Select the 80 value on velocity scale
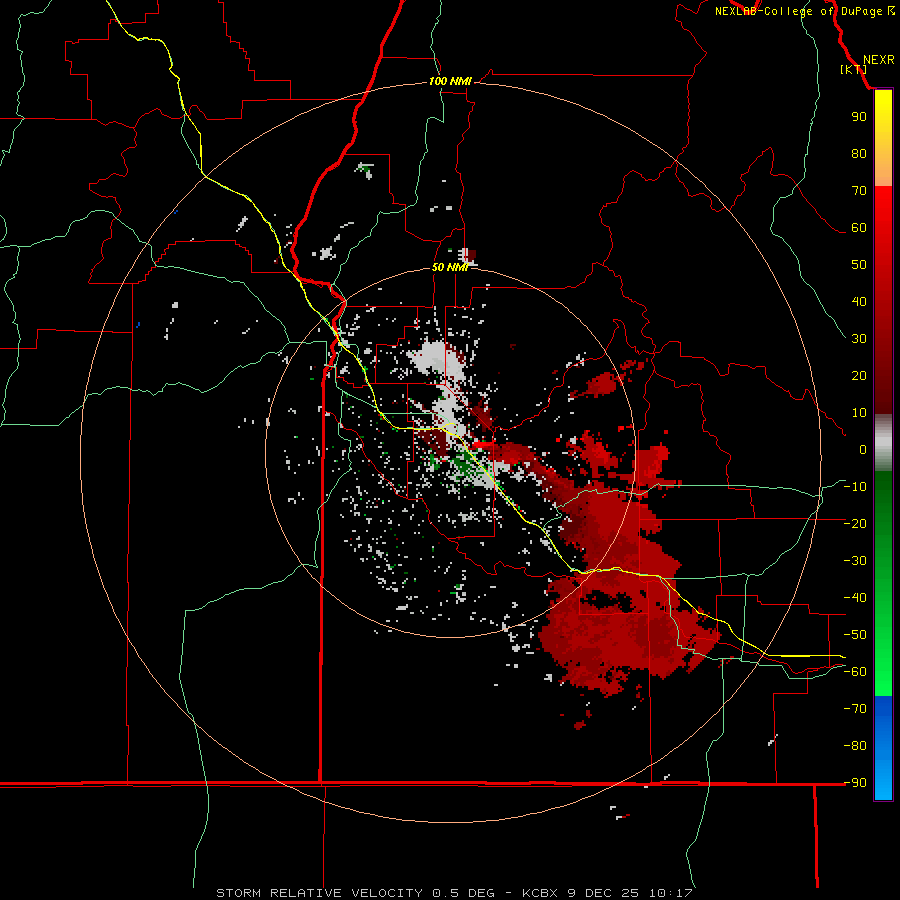This screenshot has width=900, height=900. tap(859, 153)
